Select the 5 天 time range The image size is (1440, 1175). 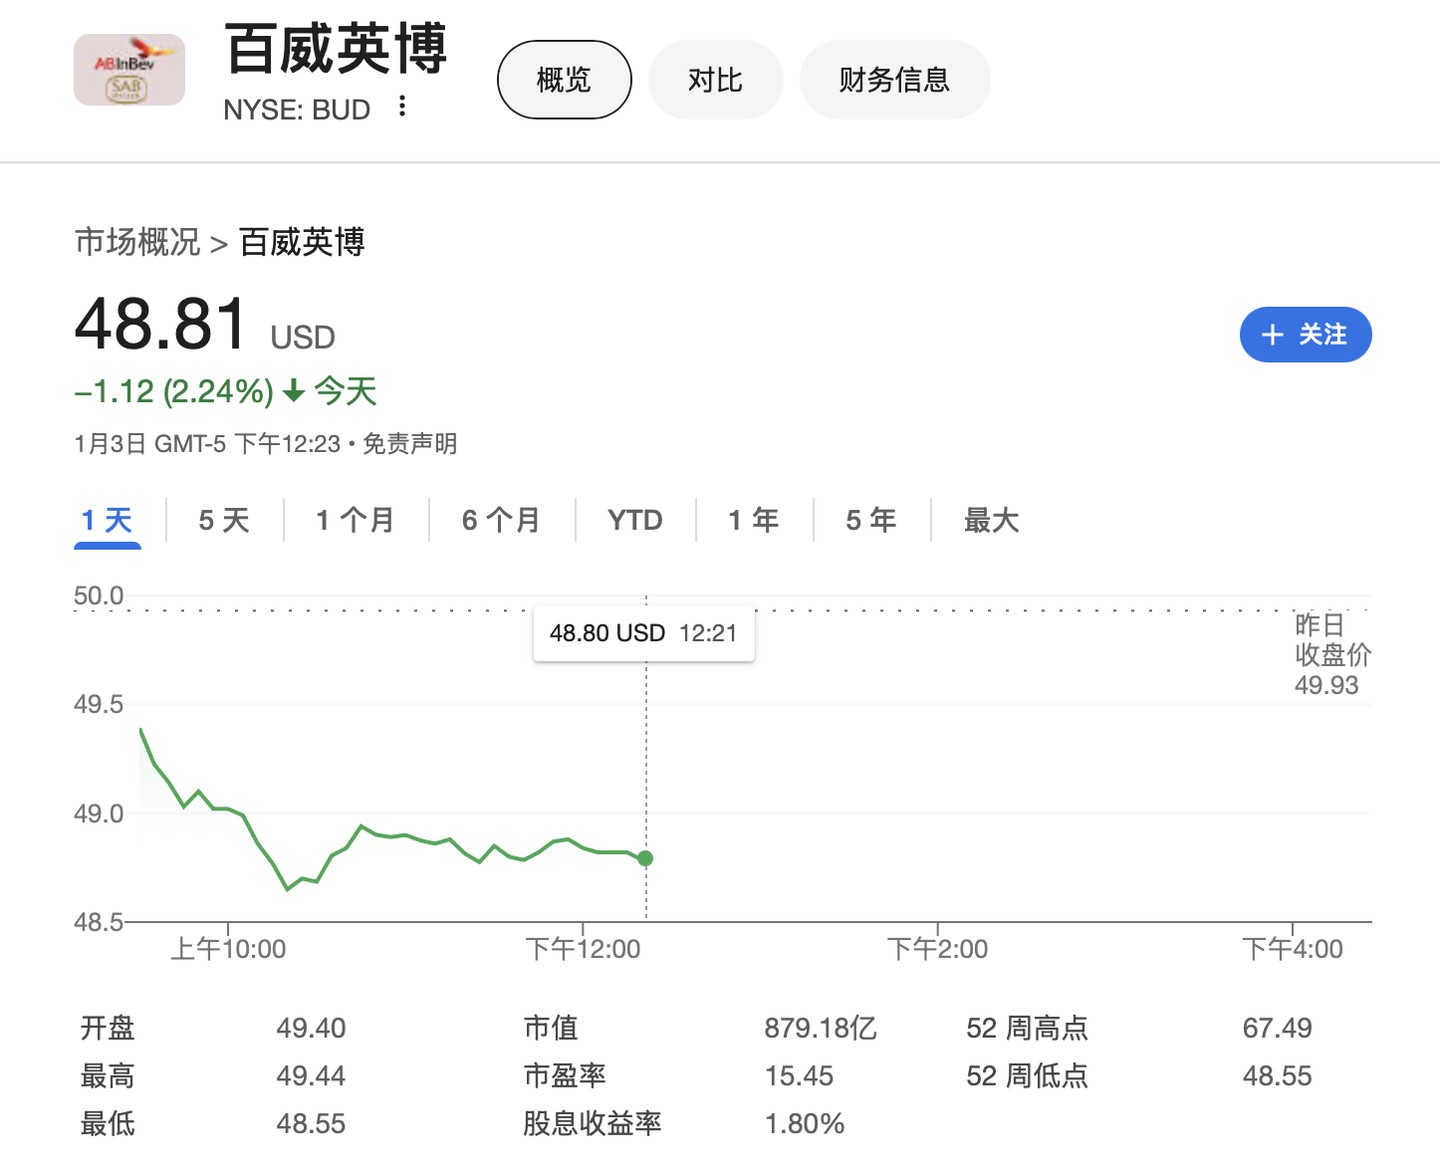[224, 520]
